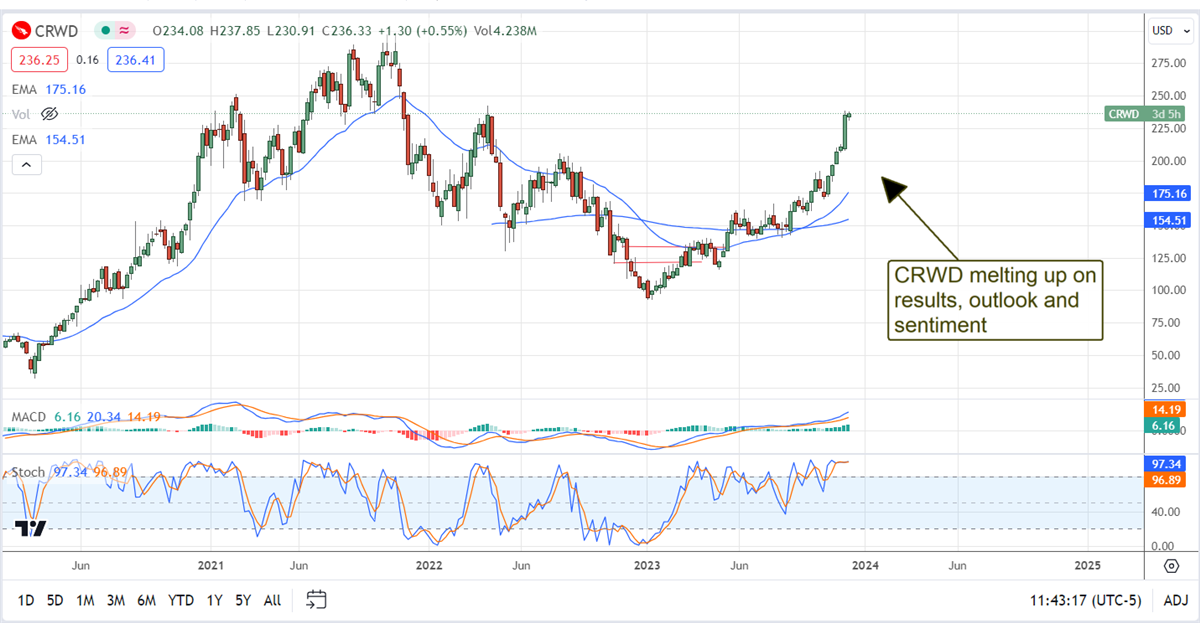Set time range to YTD

181,600
